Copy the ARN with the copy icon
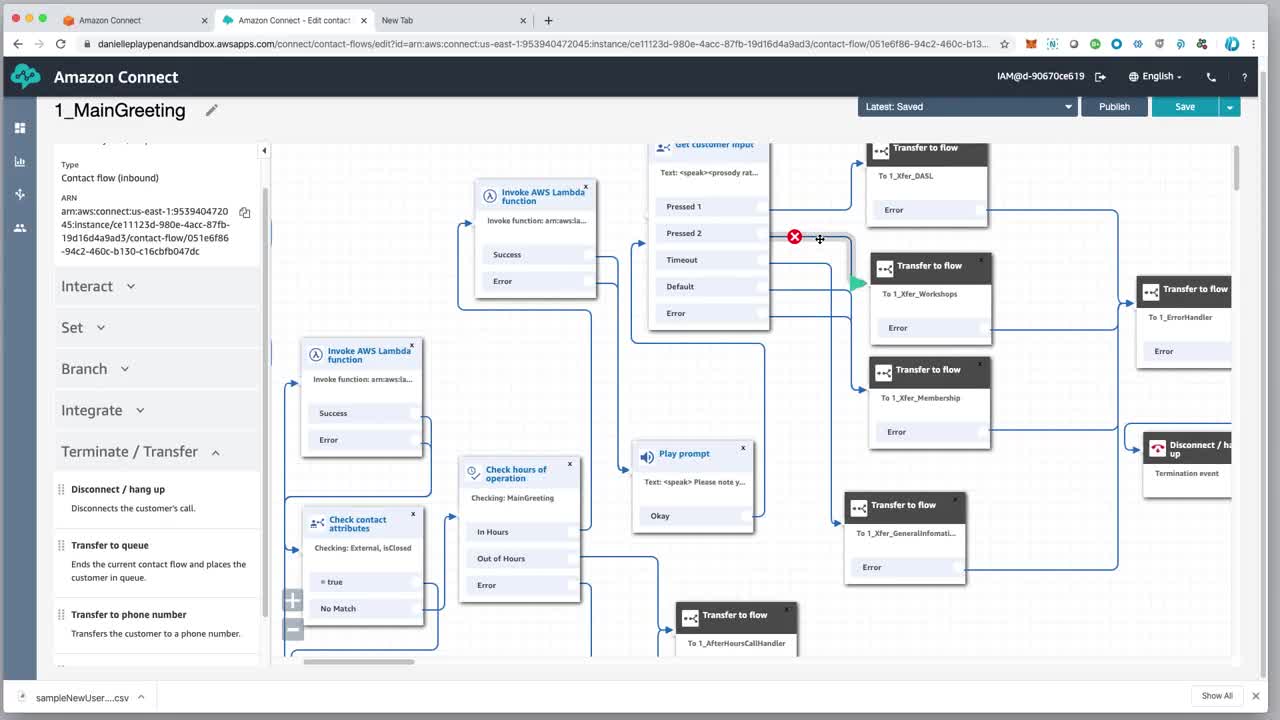This screenshot has width=1280, height=720. tap(244, 212)
